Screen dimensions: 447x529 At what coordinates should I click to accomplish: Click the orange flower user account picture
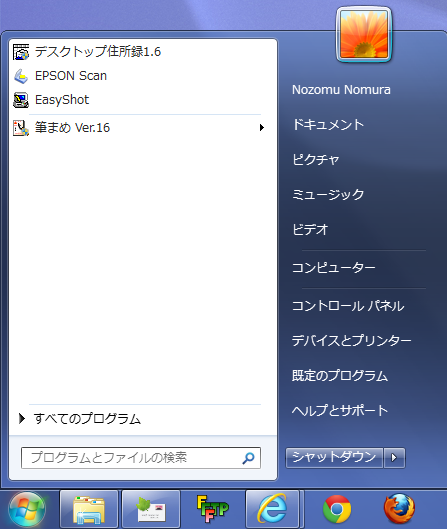(x=364, y=34)
